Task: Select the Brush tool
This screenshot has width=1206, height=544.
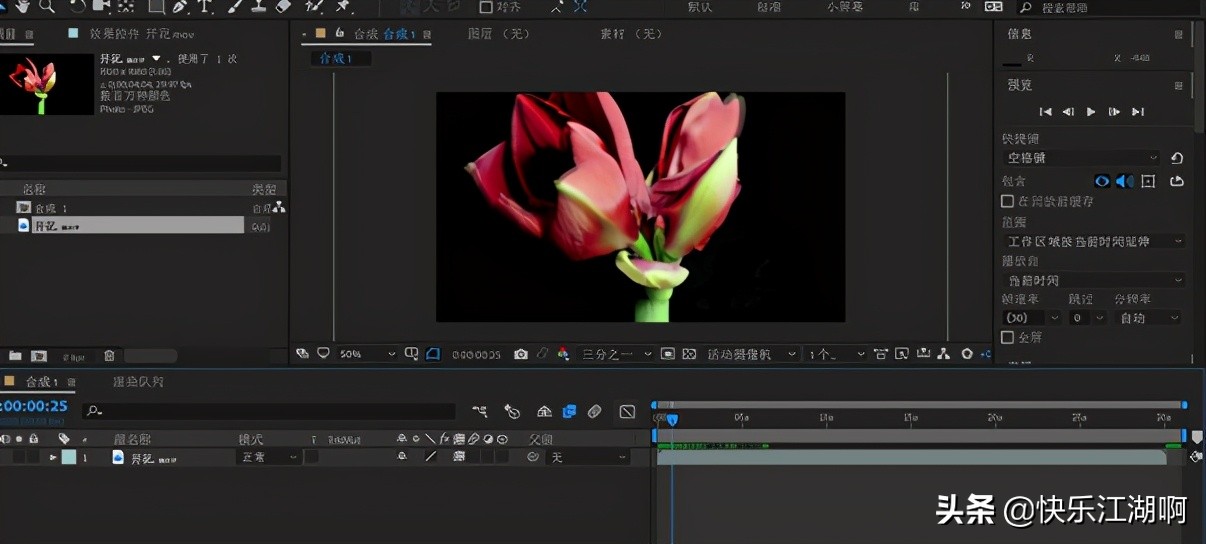Action: [x=234, y=6]
